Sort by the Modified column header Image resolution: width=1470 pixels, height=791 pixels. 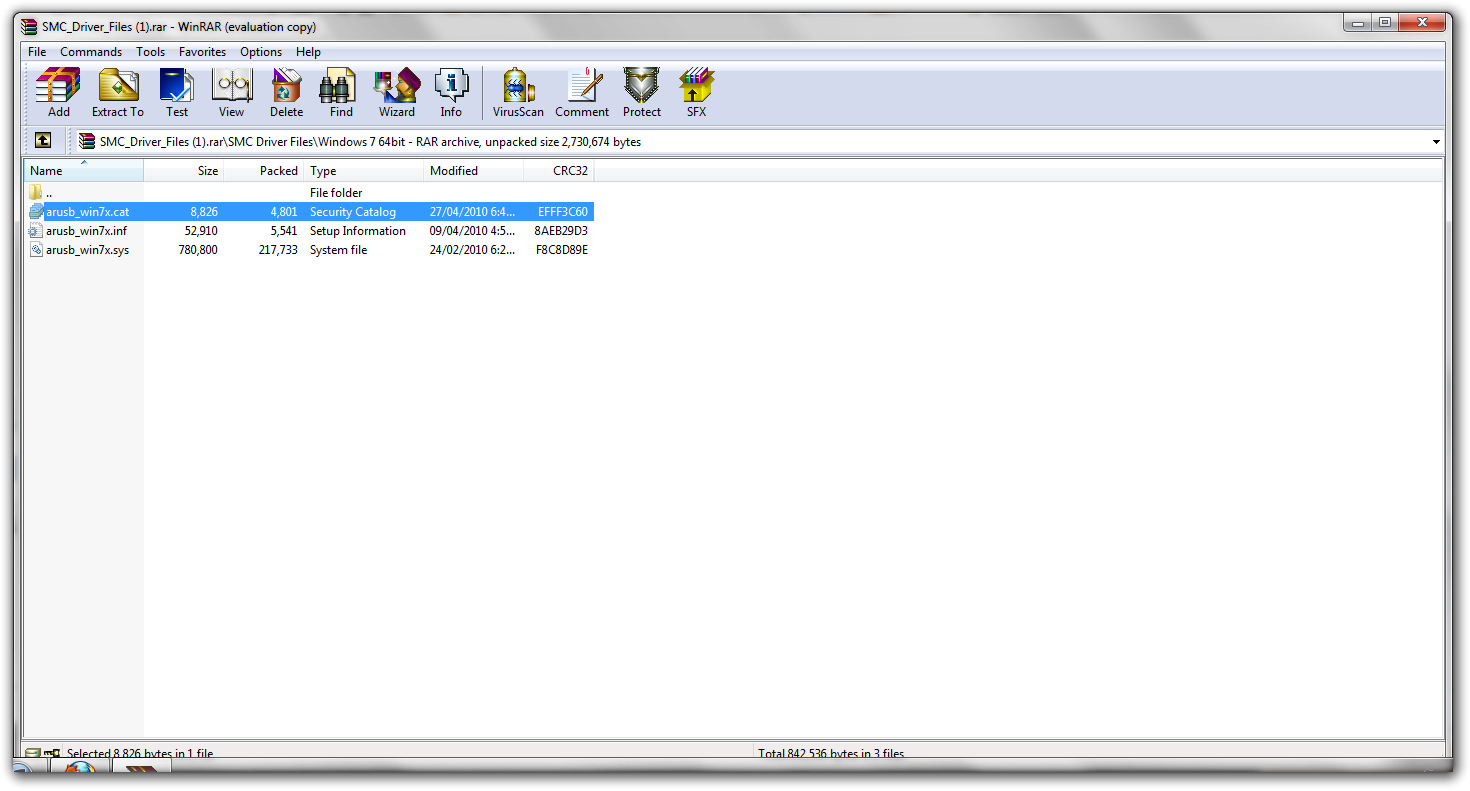coord(474,171)
